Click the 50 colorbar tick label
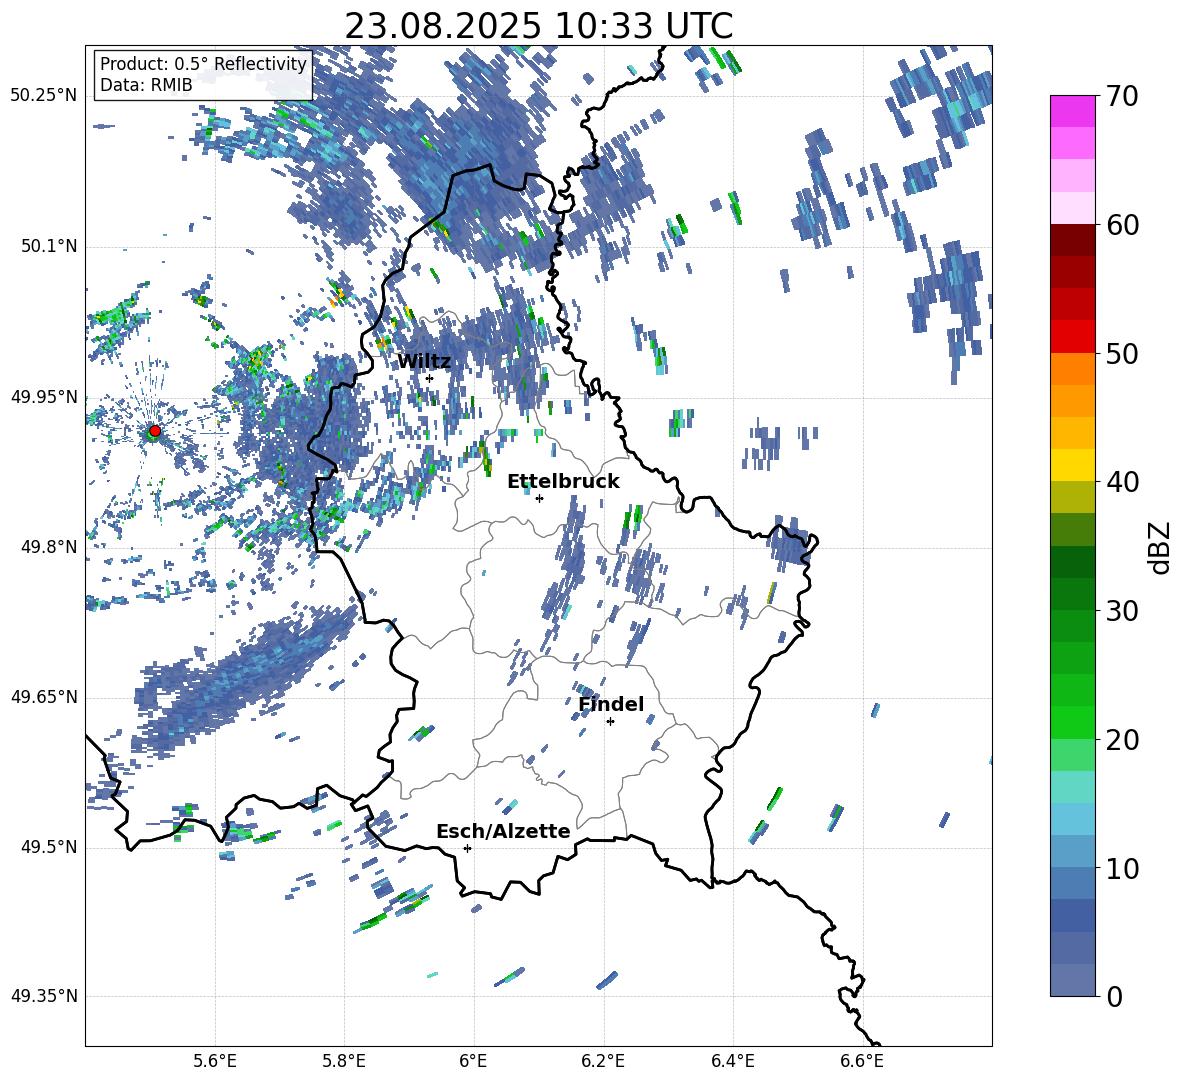 pyautogui.click(x=1122, y=354)
